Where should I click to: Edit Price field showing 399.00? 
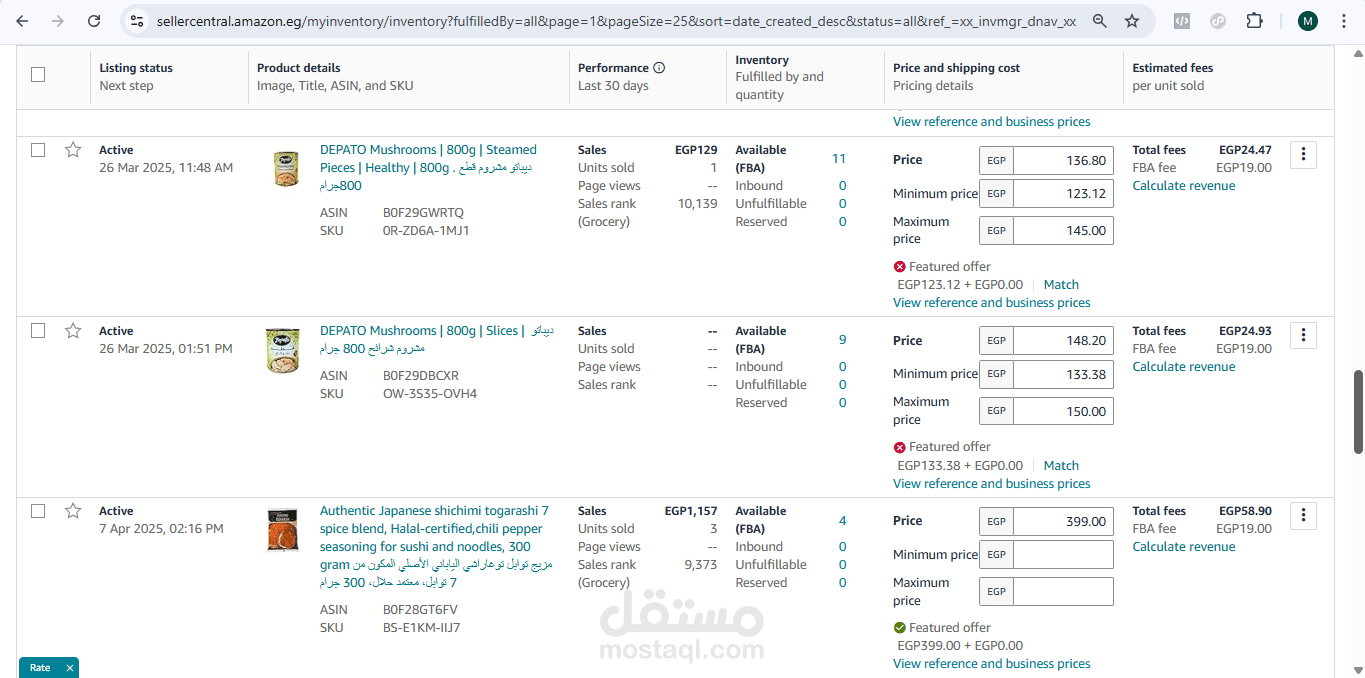coord(1063,521)
